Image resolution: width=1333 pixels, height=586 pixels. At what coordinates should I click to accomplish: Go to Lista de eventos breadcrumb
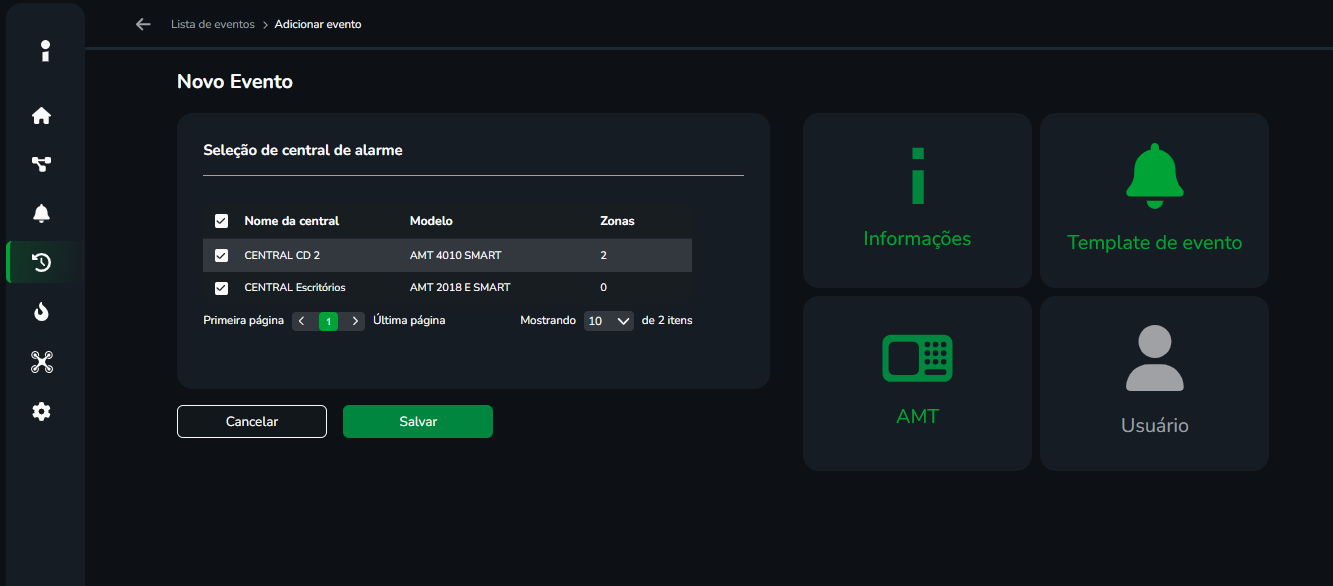(x=212, y=24)
